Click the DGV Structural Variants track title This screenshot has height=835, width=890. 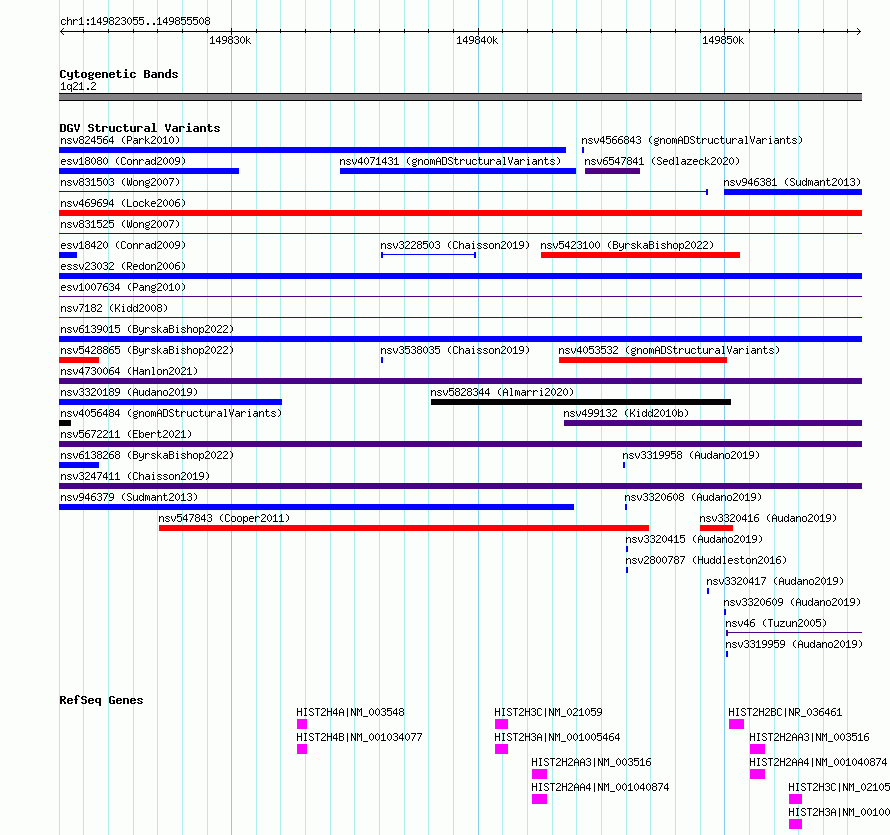coord(140,128)
